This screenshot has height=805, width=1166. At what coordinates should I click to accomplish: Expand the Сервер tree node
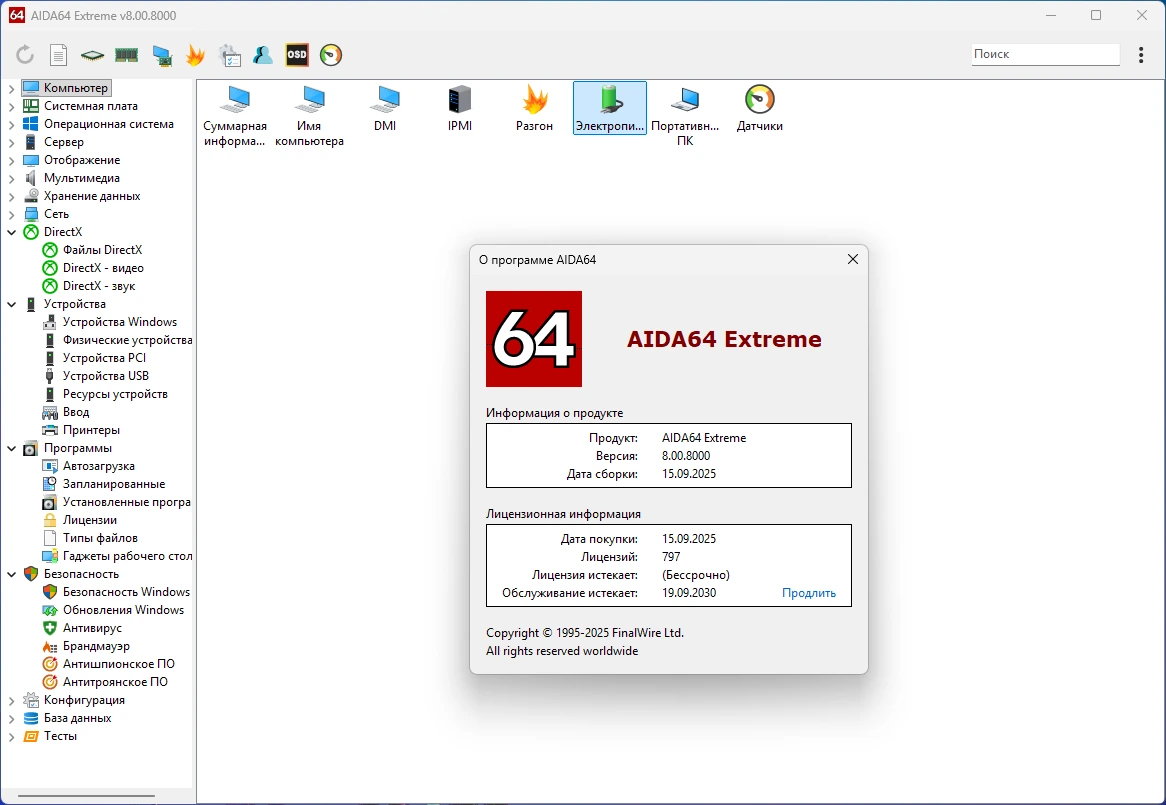click(11, 142)
